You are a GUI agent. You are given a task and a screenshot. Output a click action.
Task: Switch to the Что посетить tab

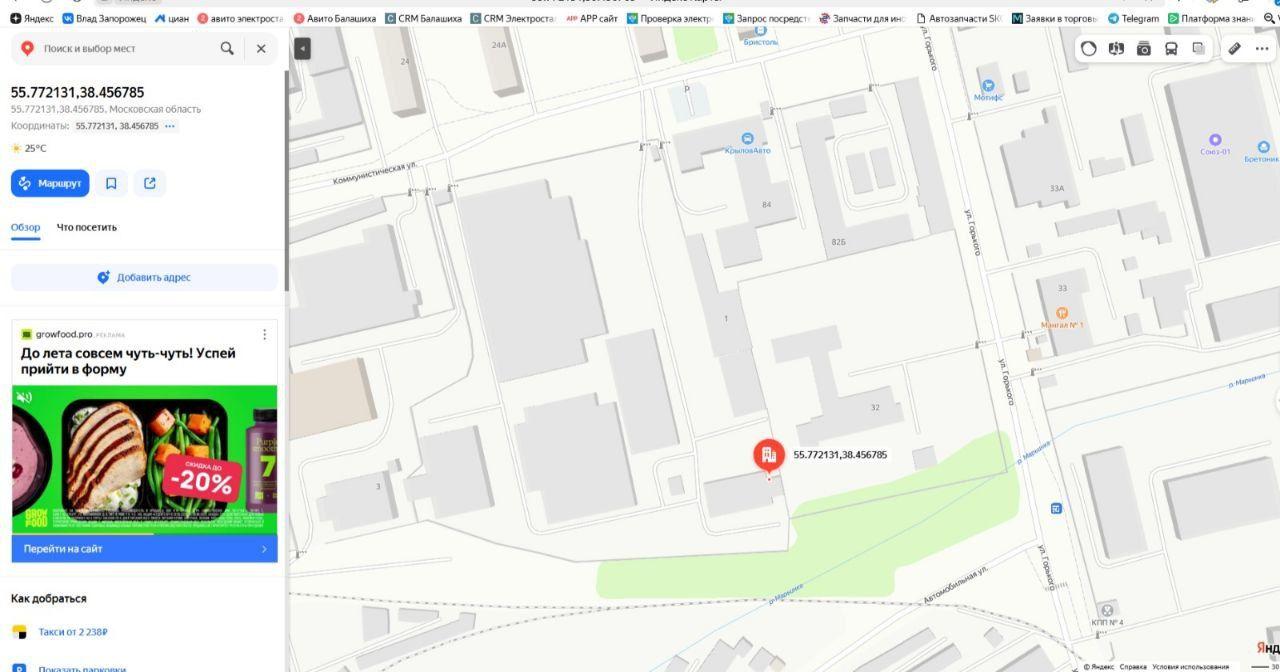[87, 227]
